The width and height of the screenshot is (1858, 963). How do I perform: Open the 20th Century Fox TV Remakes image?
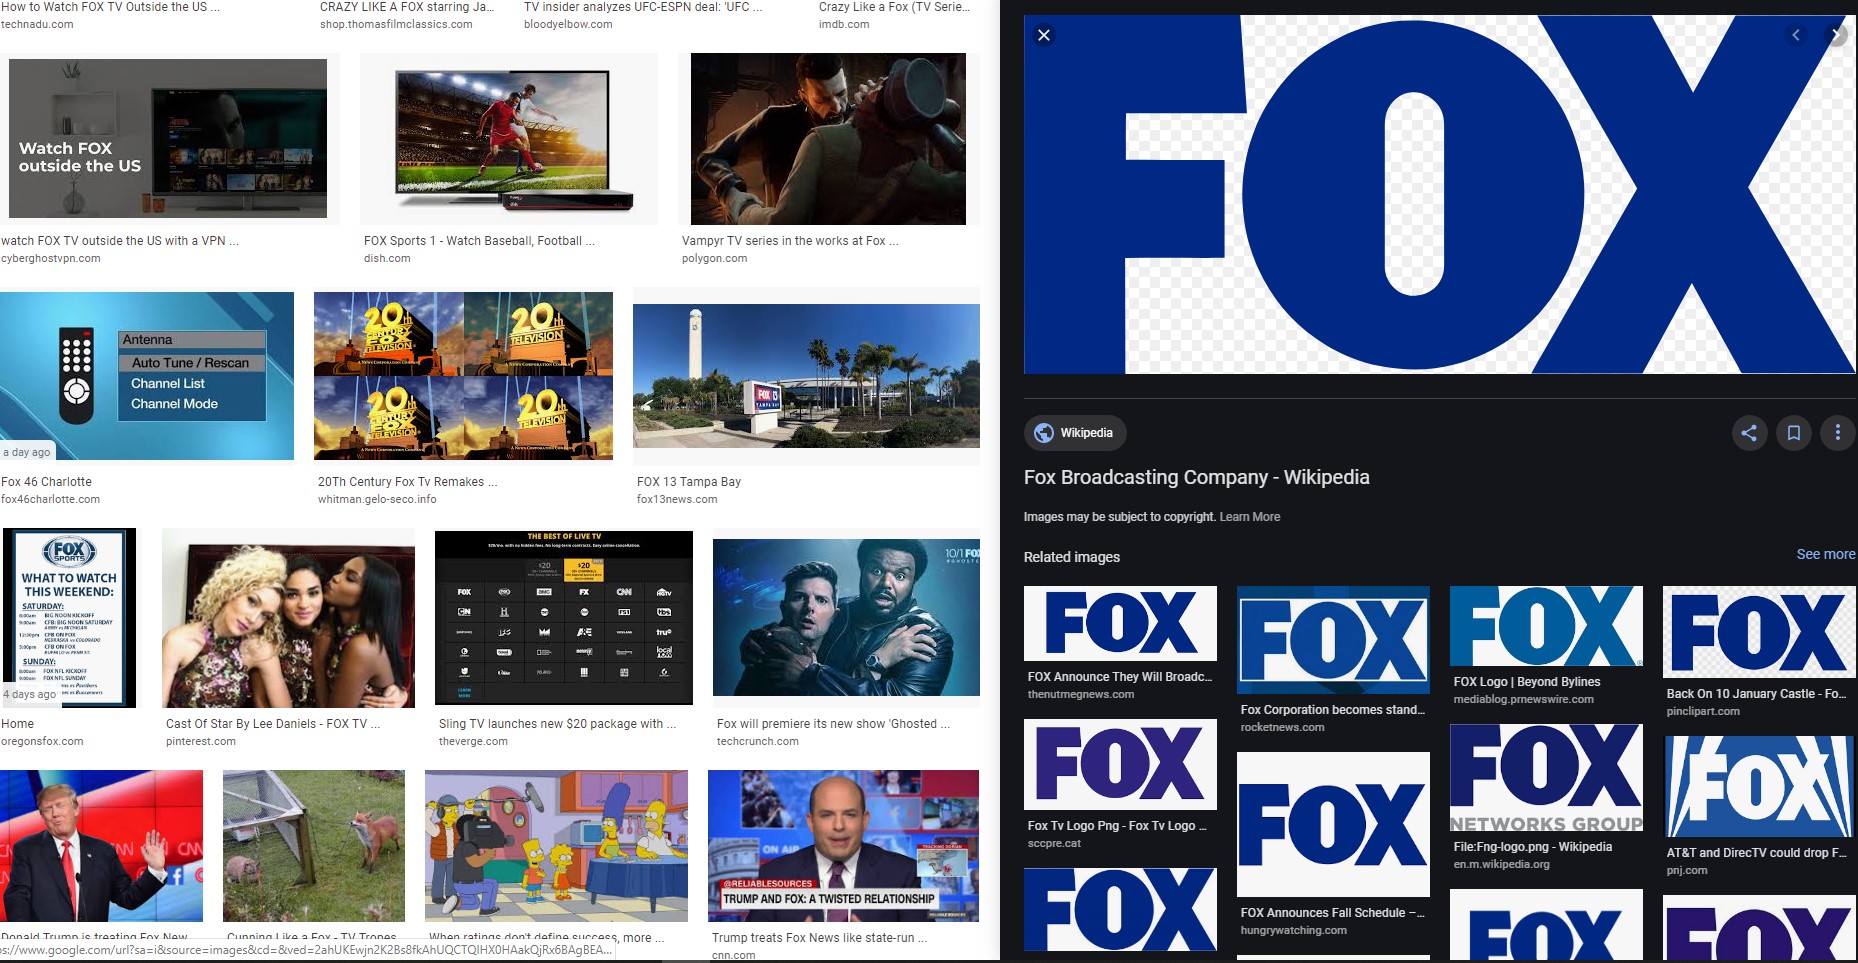pyautogui.click(x=463, y=376)
